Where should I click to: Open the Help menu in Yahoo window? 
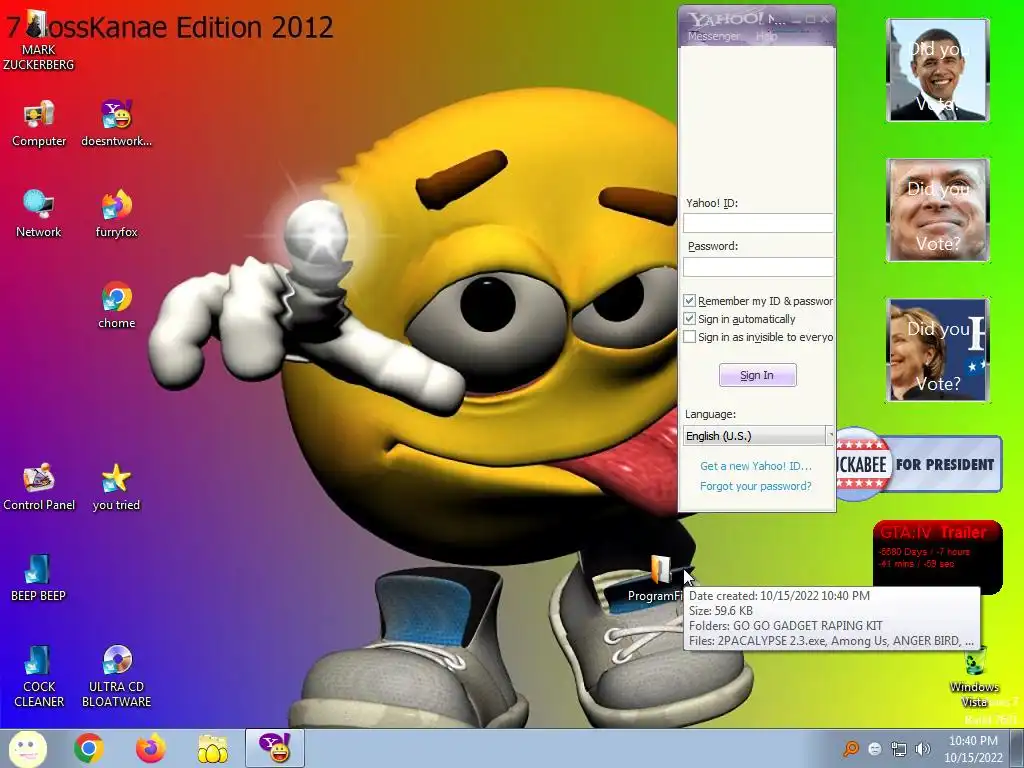click(766, 37)
